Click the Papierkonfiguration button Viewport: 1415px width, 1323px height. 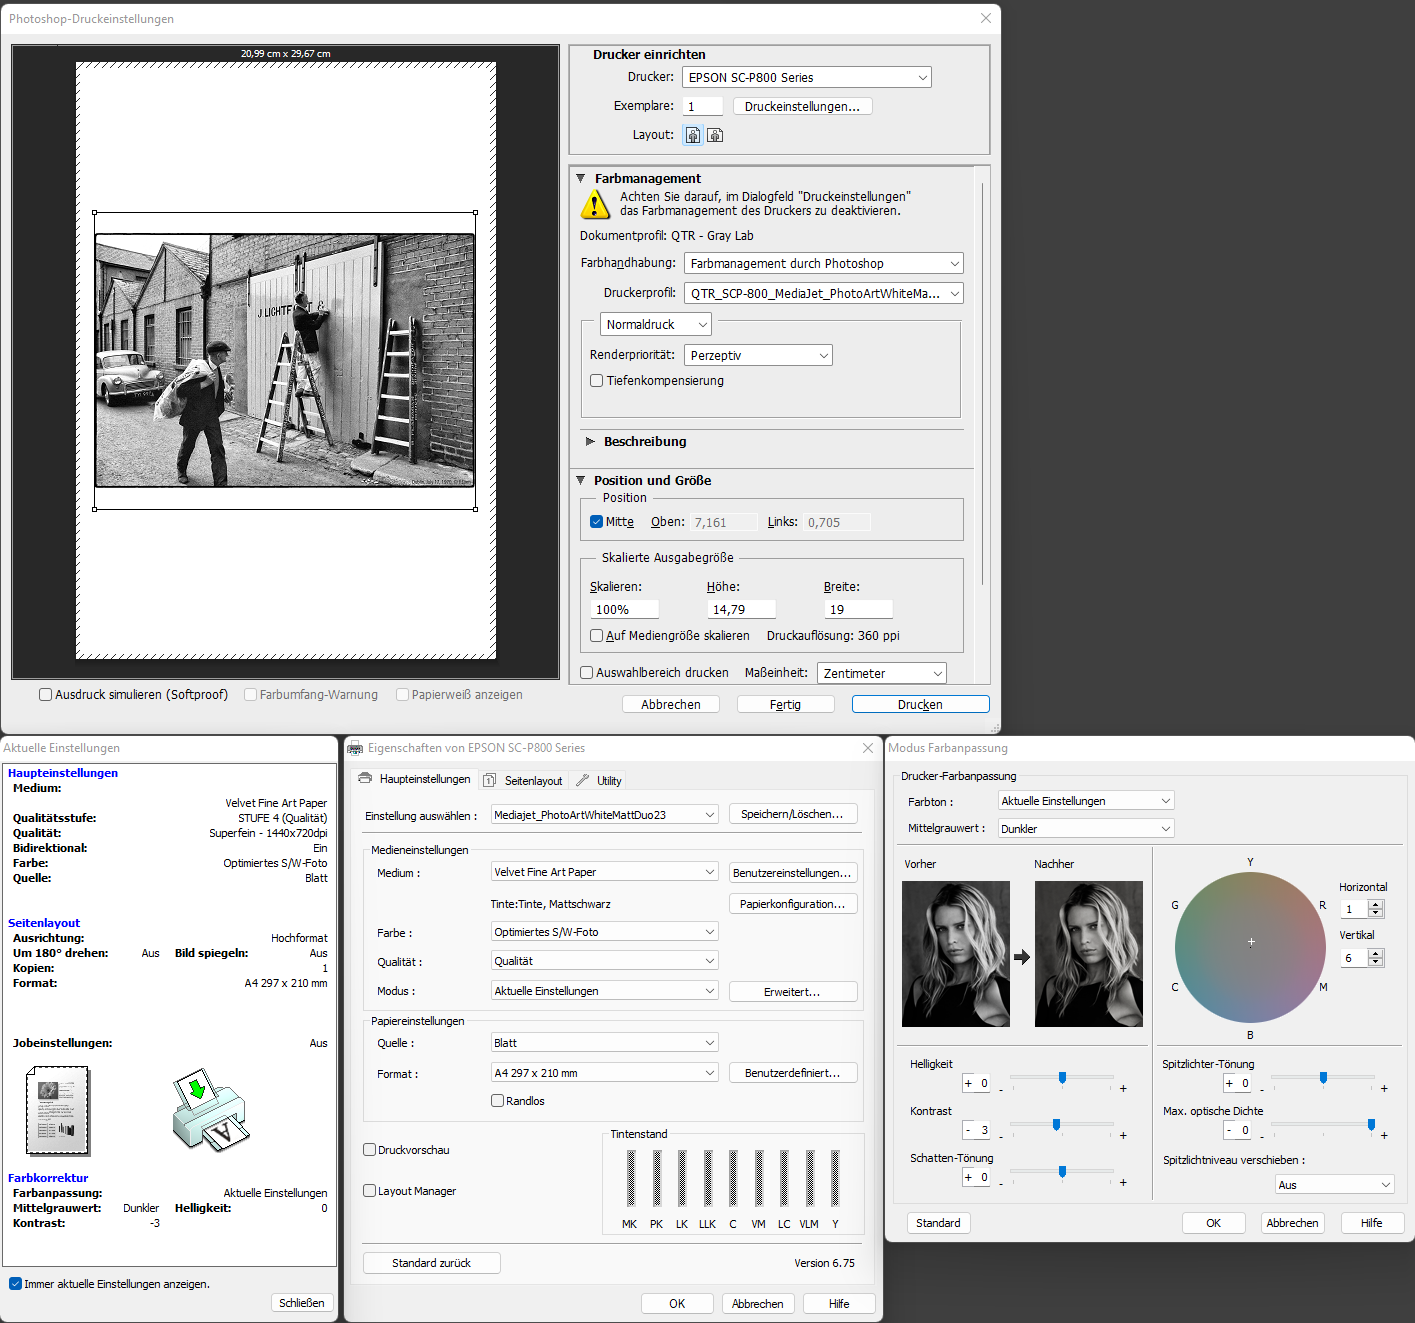[792, 904]
